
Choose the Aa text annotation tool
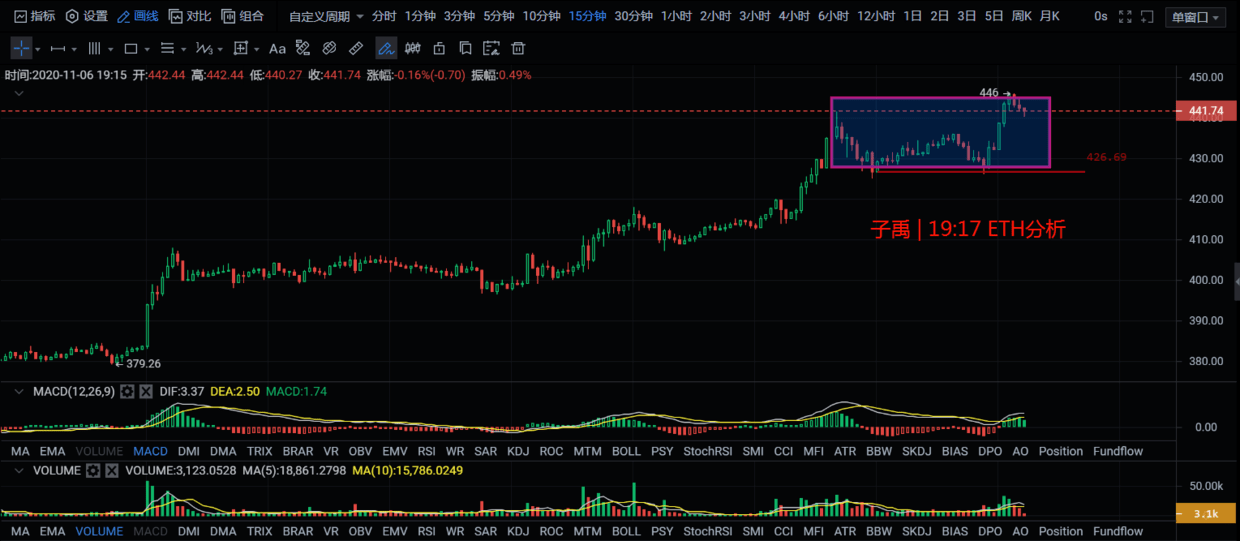point(277,48)
